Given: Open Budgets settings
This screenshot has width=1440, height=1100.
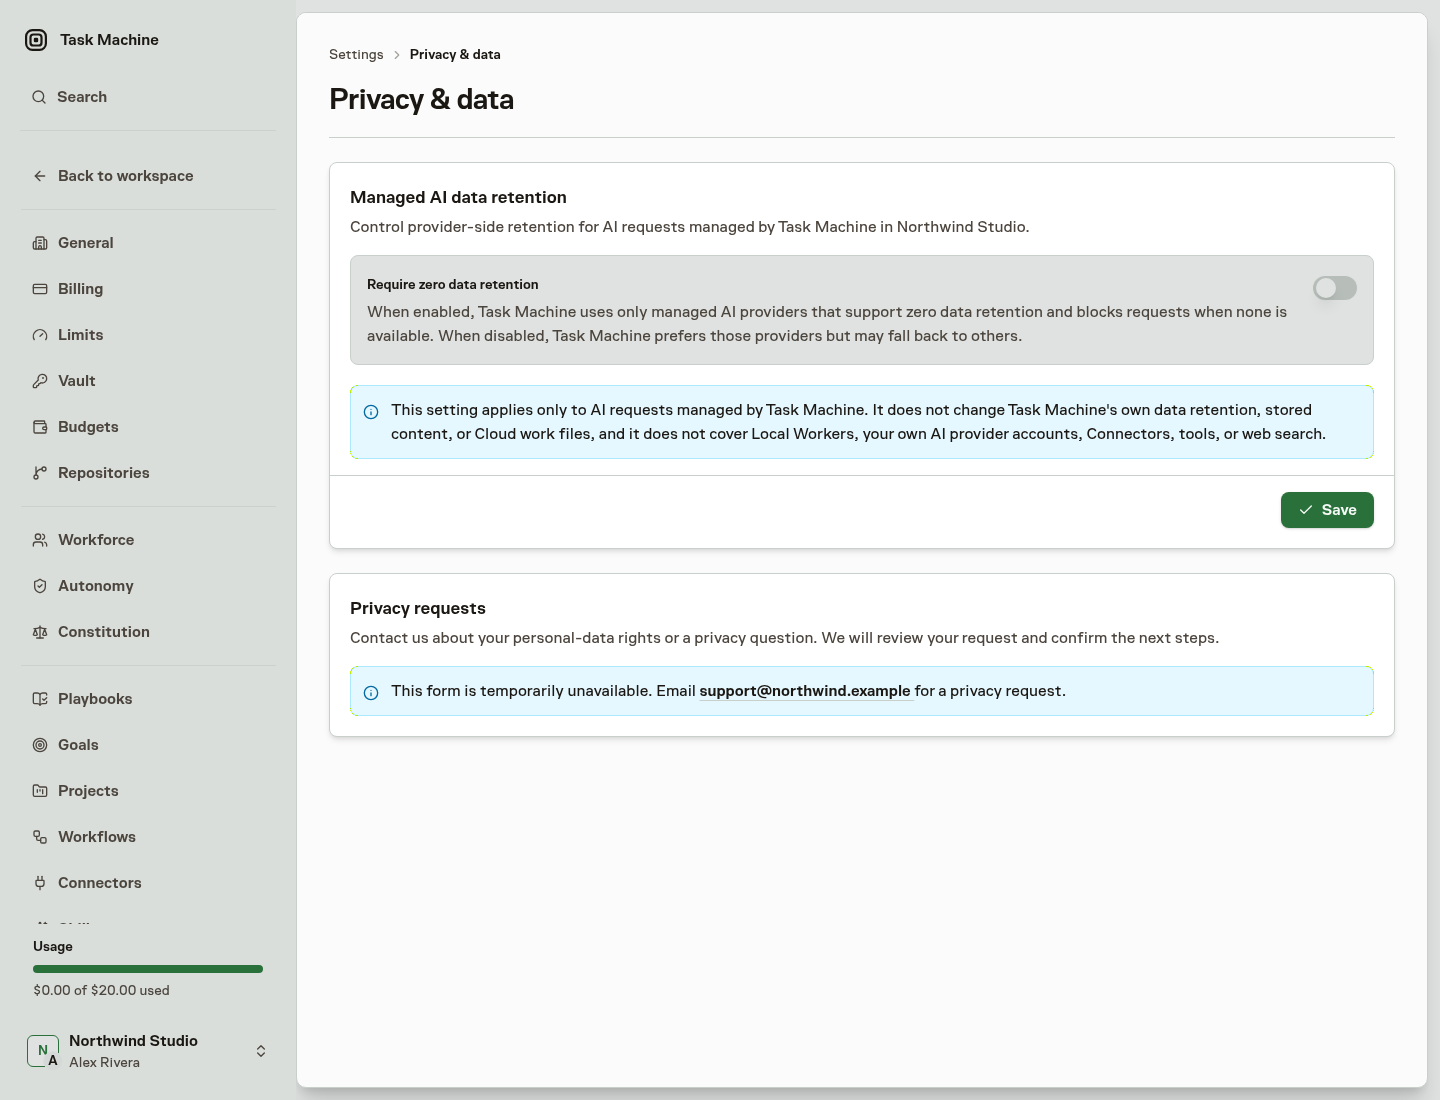Looking at the screenshot, I should (148, 427).
